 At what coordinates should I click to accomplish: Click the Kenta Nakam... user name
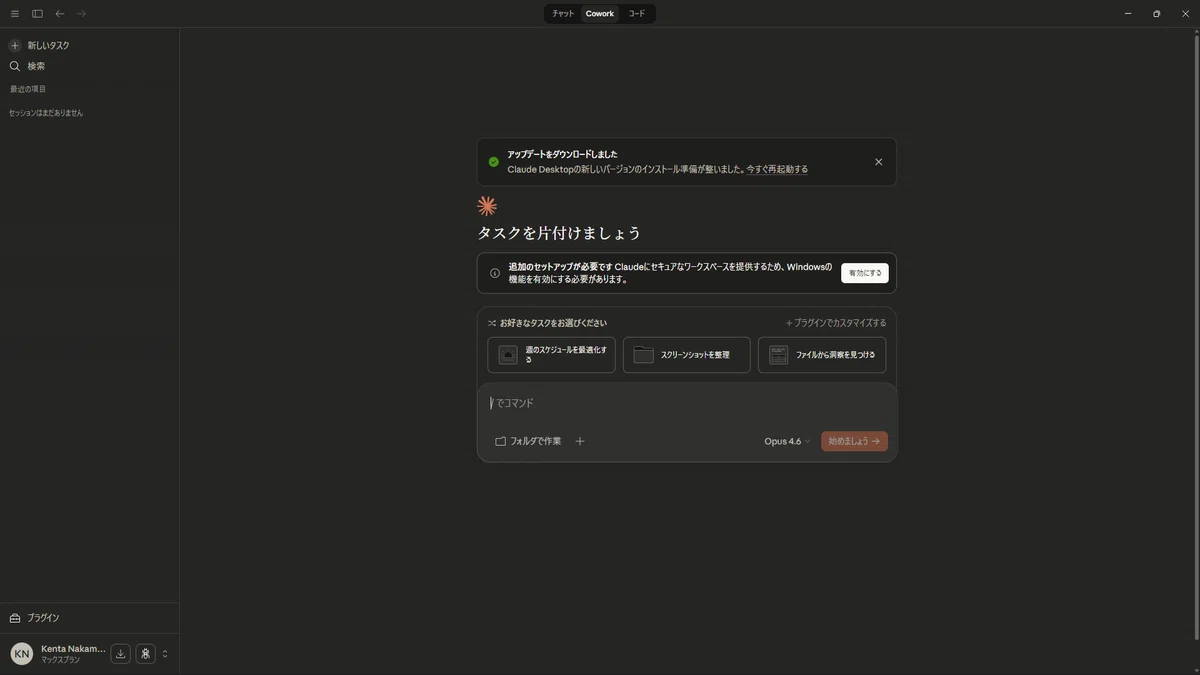73,648
